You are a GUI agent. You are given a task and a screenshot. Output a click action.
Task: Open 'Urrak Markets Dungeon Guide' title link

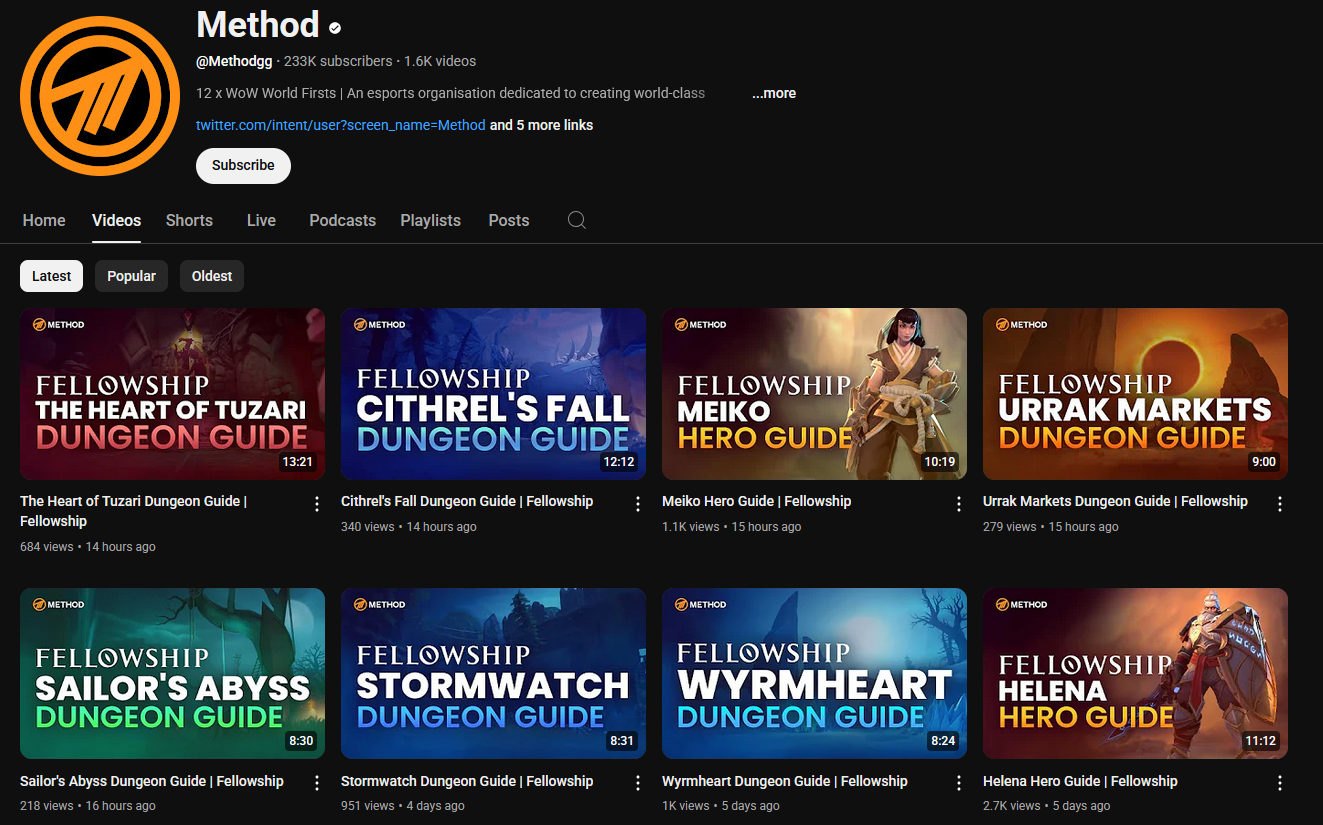pyautogui.click(x=1115, y=501)
